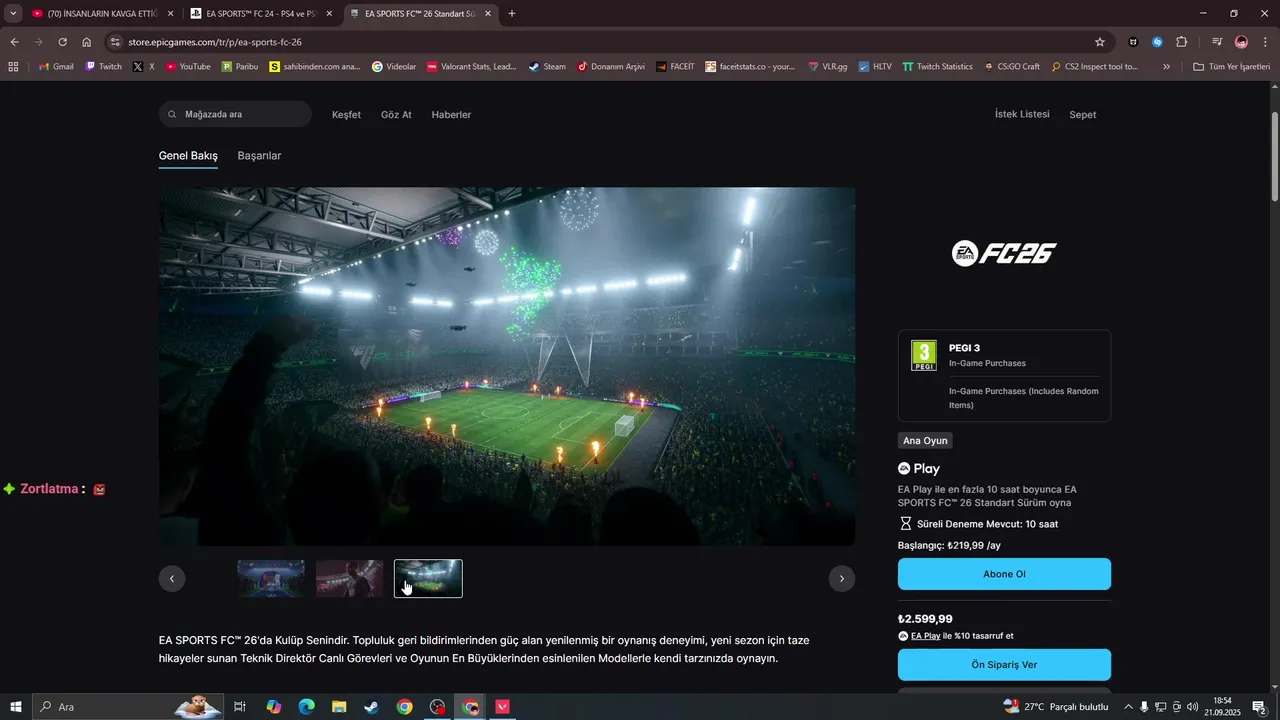Screen dimensions: 1280x720
Task: Follow the EA Play savings link
Action: pos(925,636)
